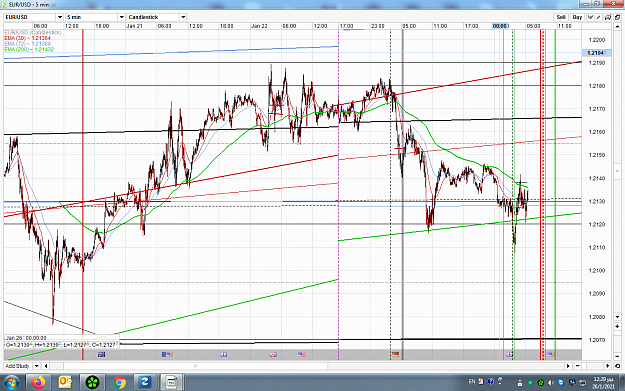Click the vertical zoom out minus button

pos(617,356)
